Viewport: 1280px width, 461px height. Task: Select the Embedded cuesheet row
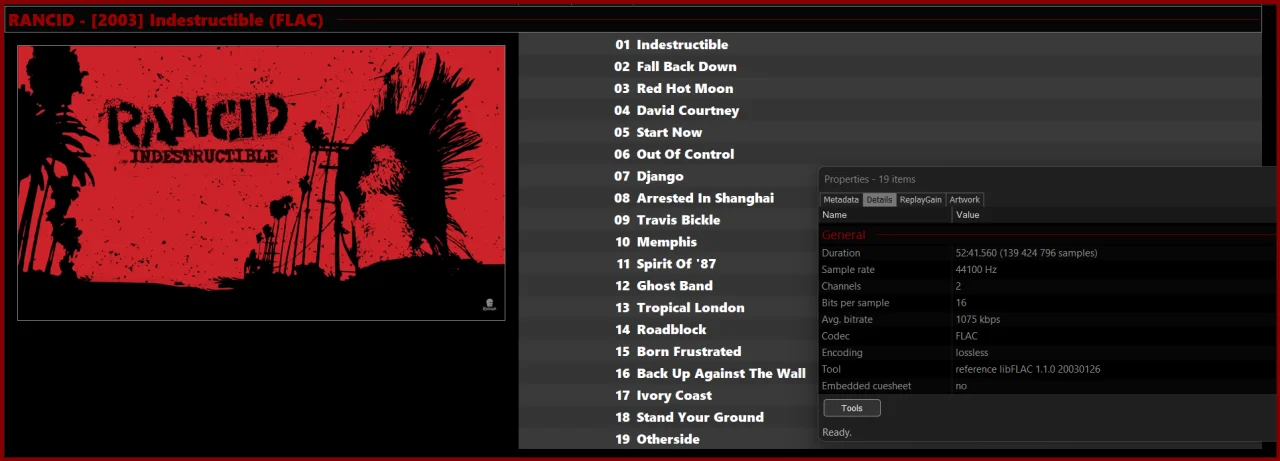coord(1049,386)
